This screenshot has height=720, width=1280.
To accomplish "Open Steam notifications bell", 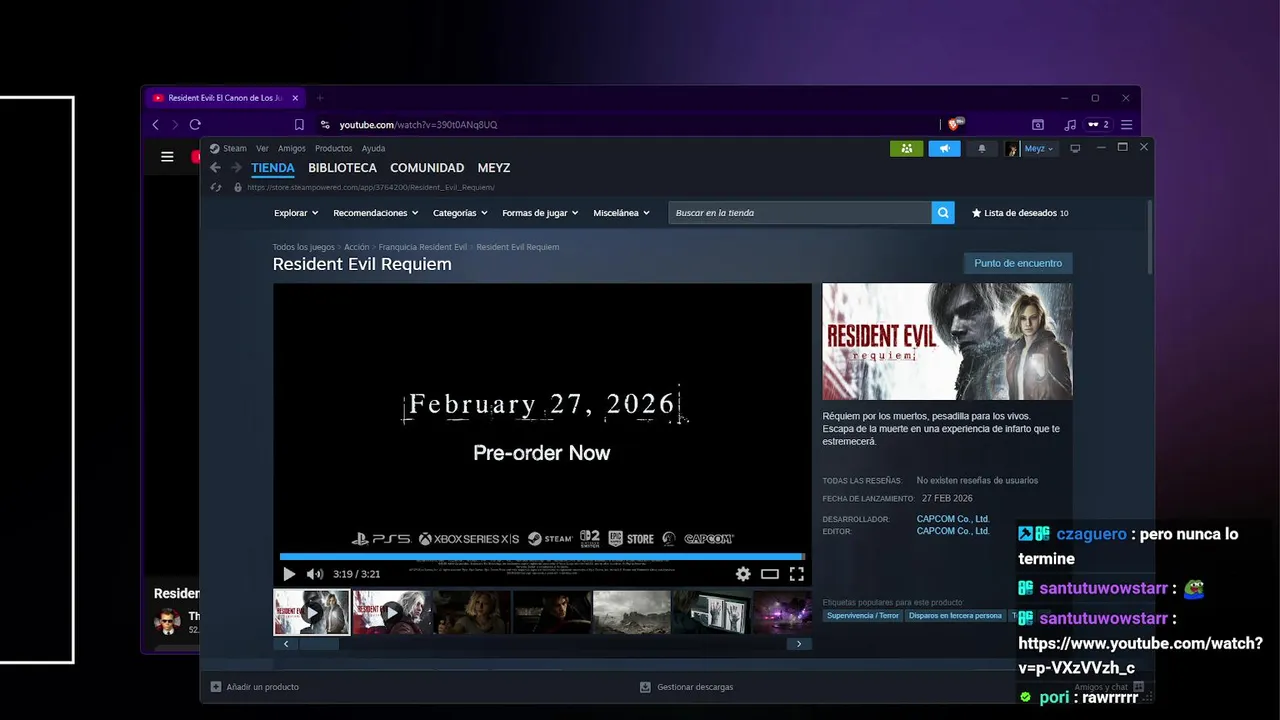I will click(x=981, y=148).
